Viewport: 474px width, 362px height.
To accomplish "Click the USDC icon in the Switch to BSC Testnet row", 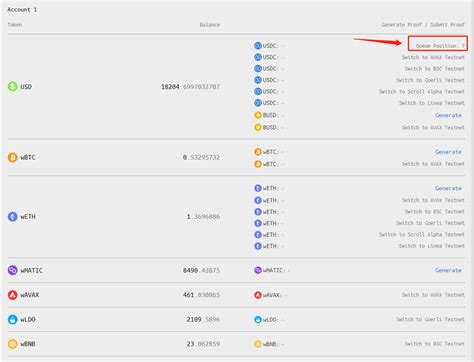I will pyautogui.click(x=258, y=69).
